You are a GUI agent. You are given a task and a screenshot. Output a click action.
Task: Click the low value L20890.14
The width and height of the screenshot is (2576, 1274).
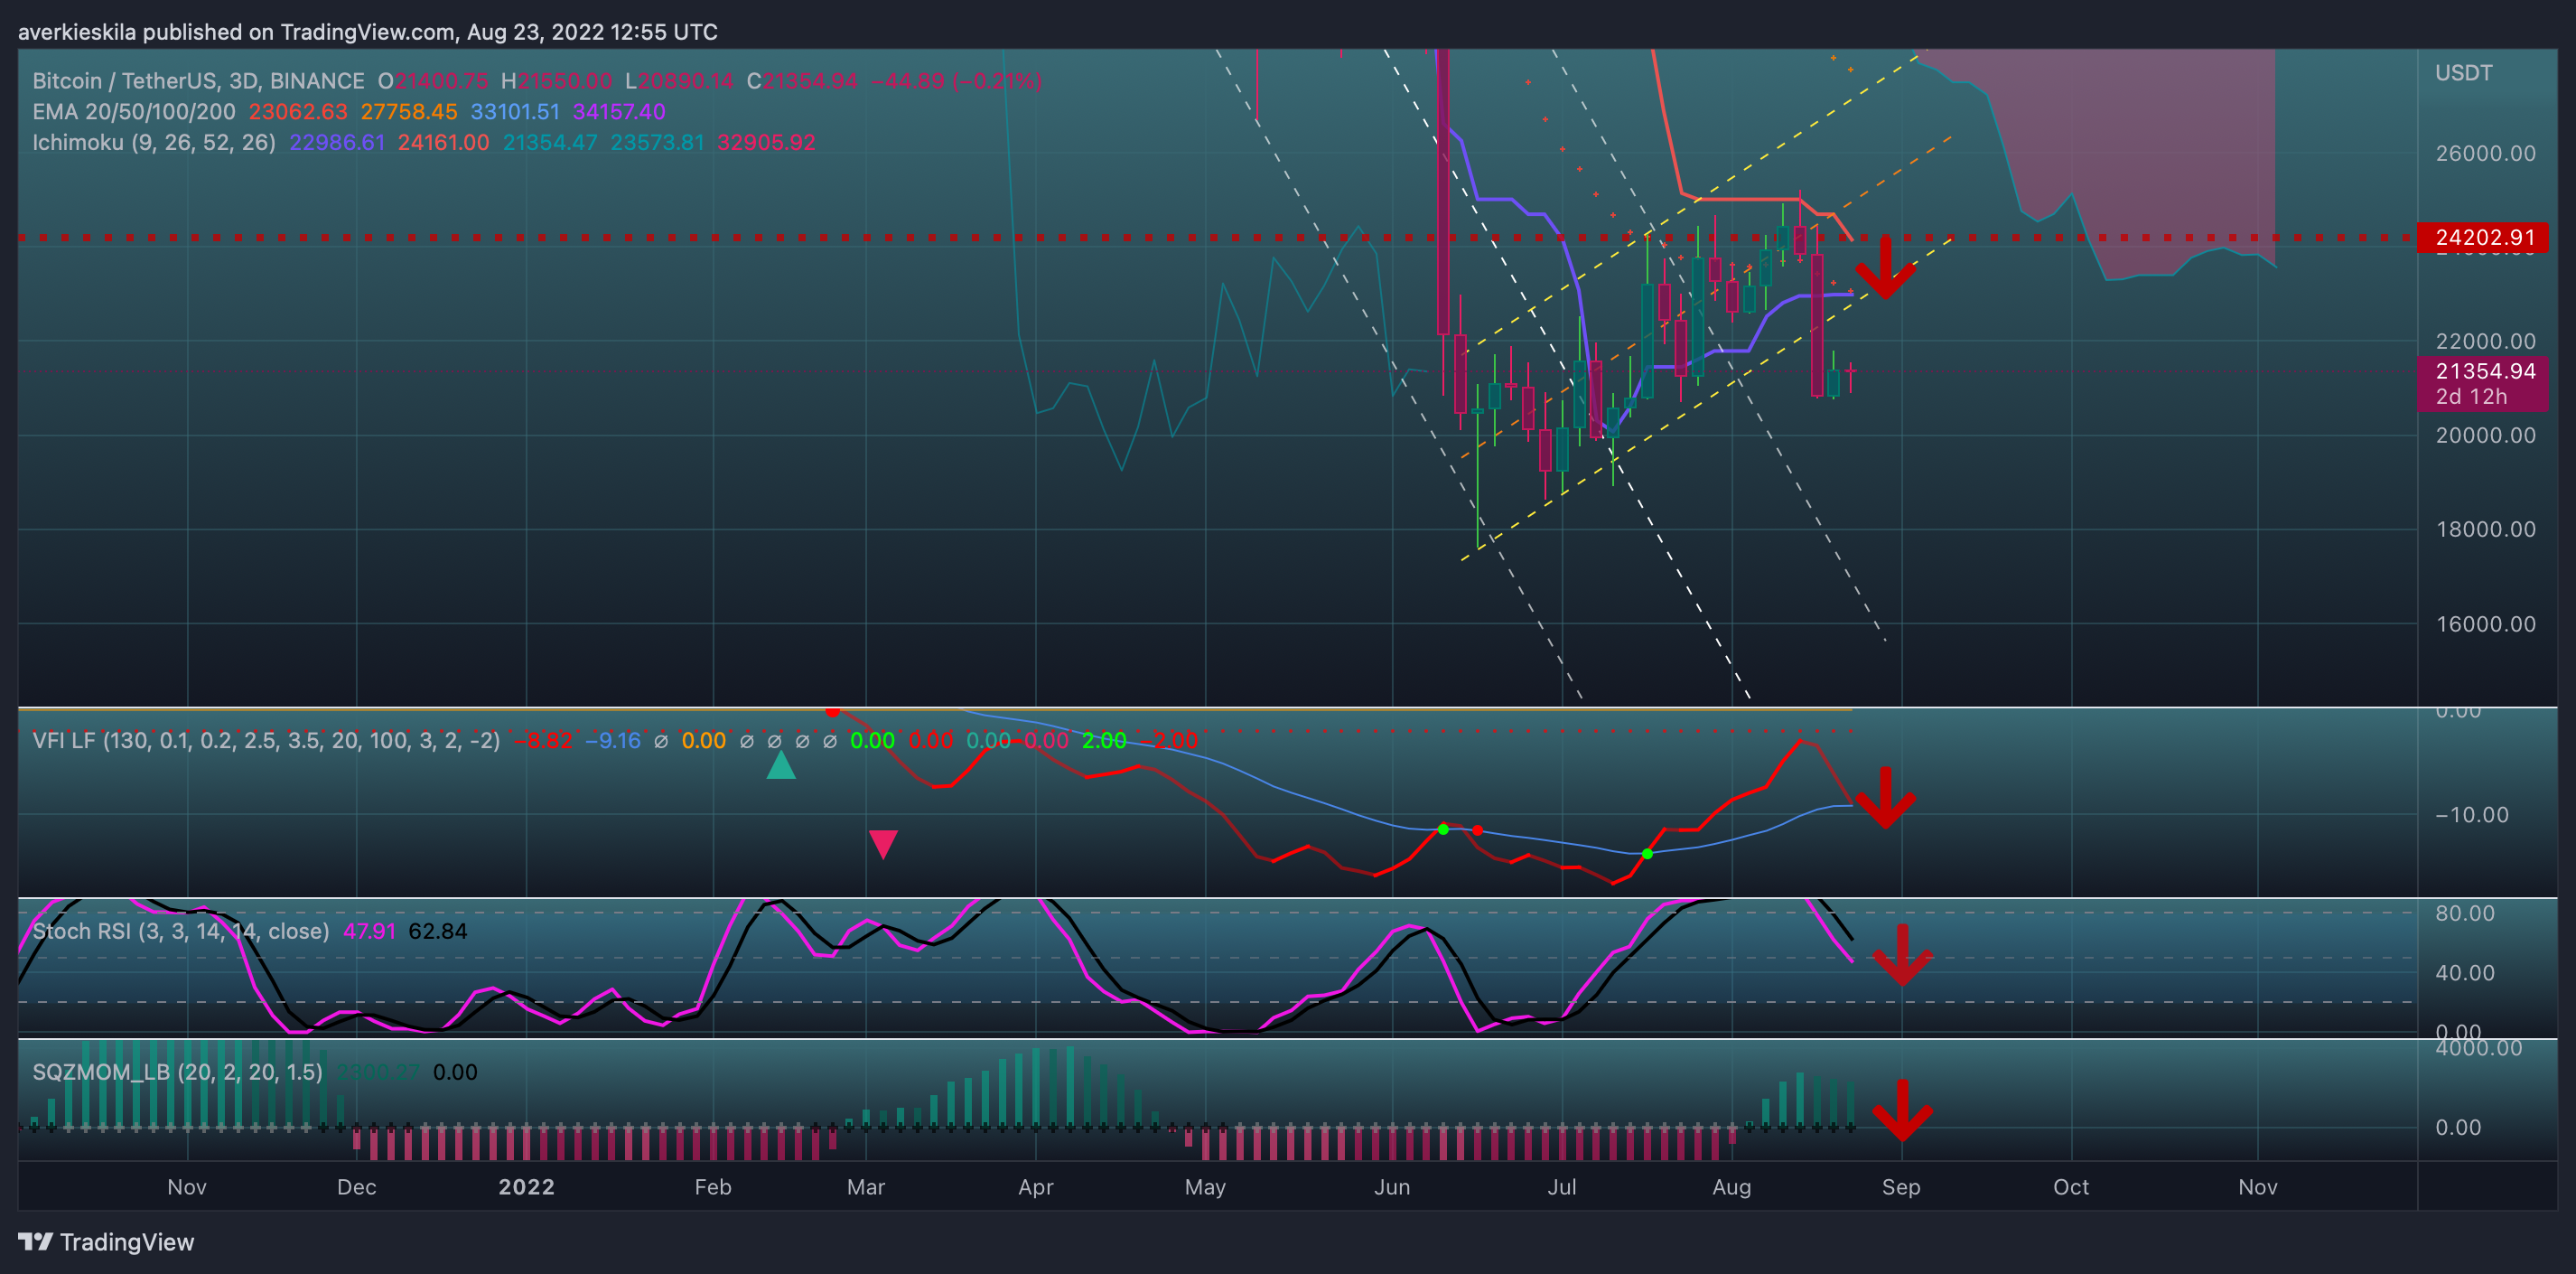[x=679, y=81]
